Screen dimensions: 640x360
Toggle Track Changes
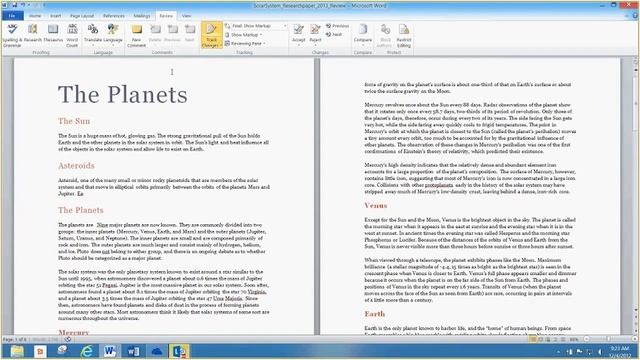[x=211, y=36]
